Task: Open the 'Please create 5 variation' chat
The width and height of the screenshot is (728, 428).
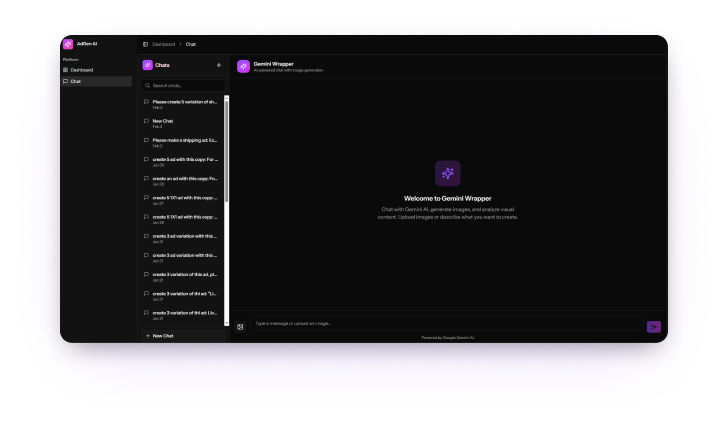Action: point(184,104)
